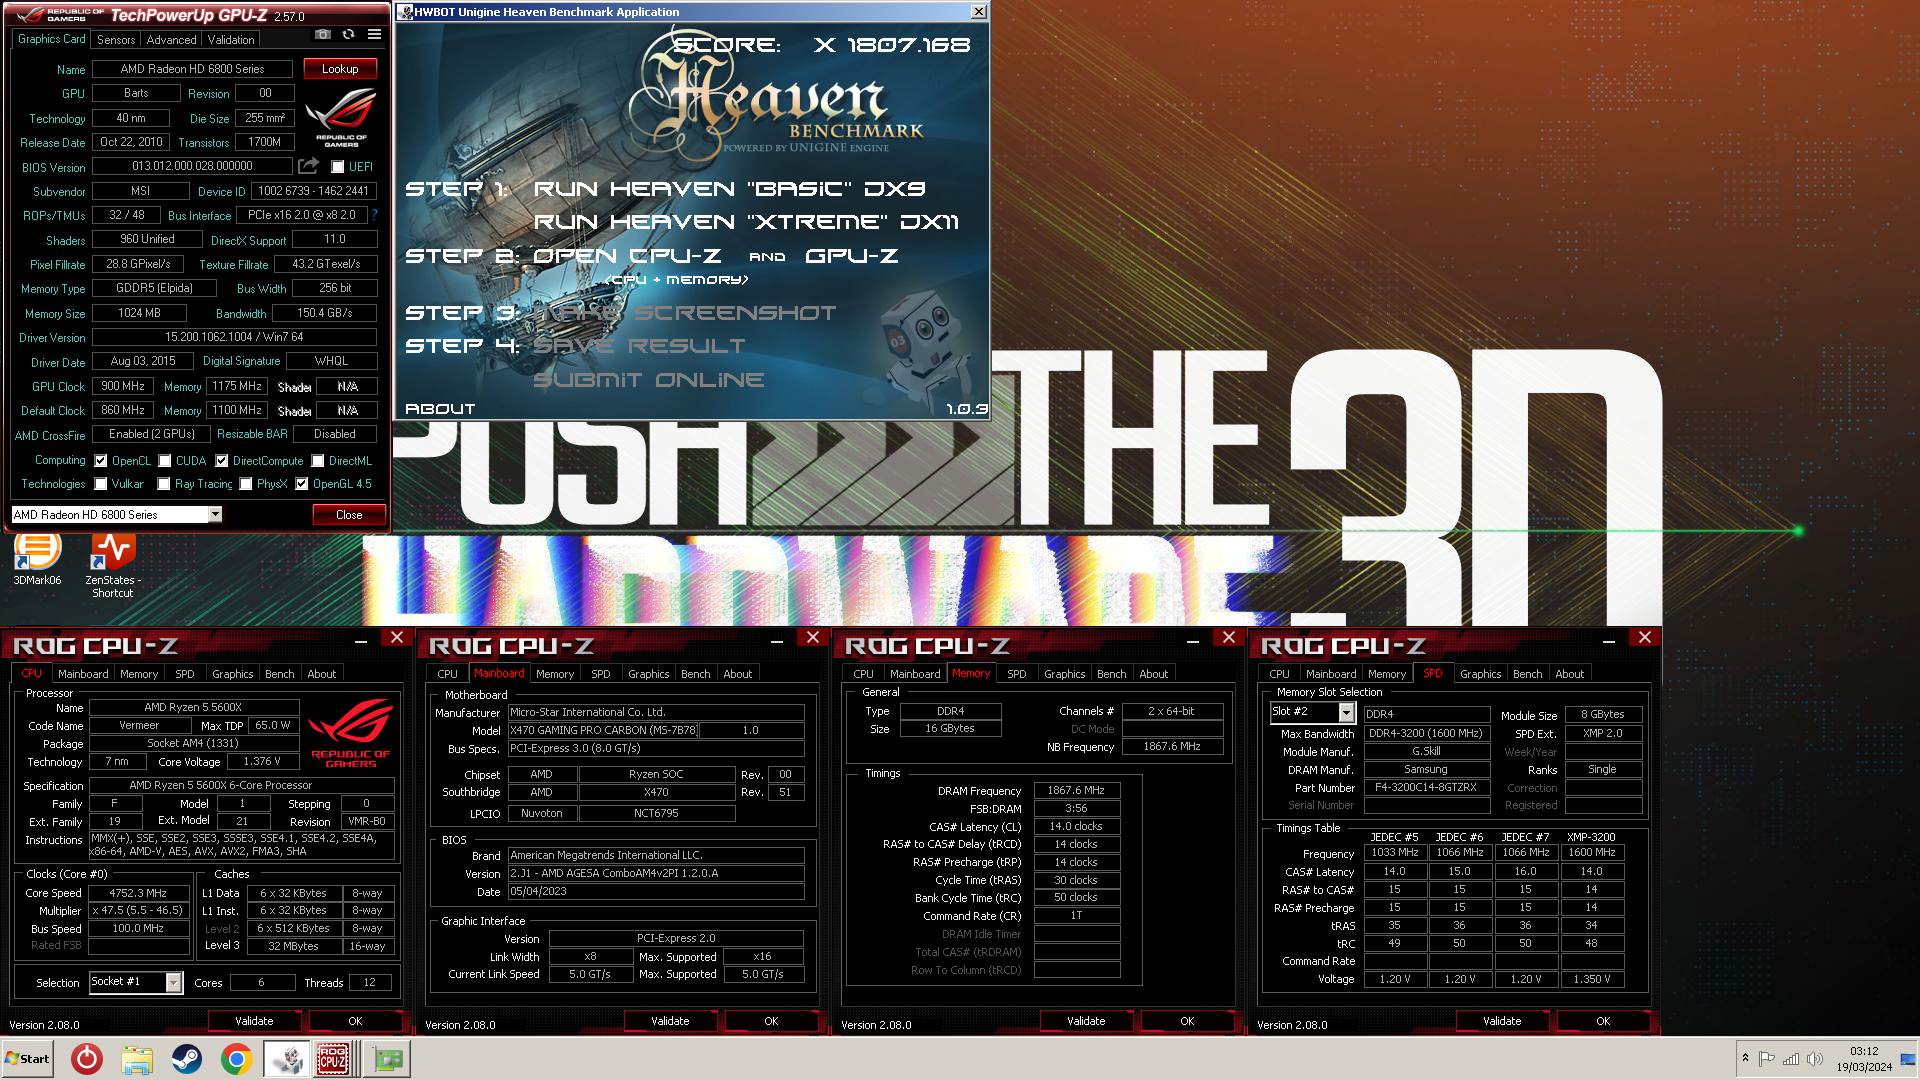Toggle the OpenGL 4.5 checkbox
This screenshot has height=1080, width=1920.
click(301, 484)
